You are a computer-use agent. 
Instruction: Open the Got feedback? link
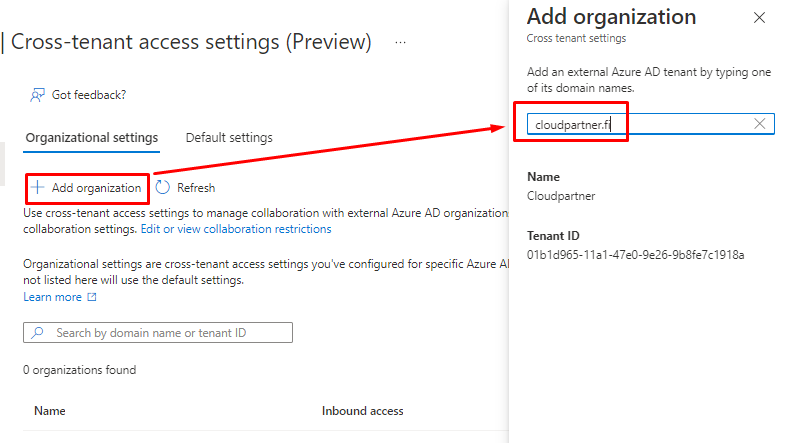(x=88, y=95)
